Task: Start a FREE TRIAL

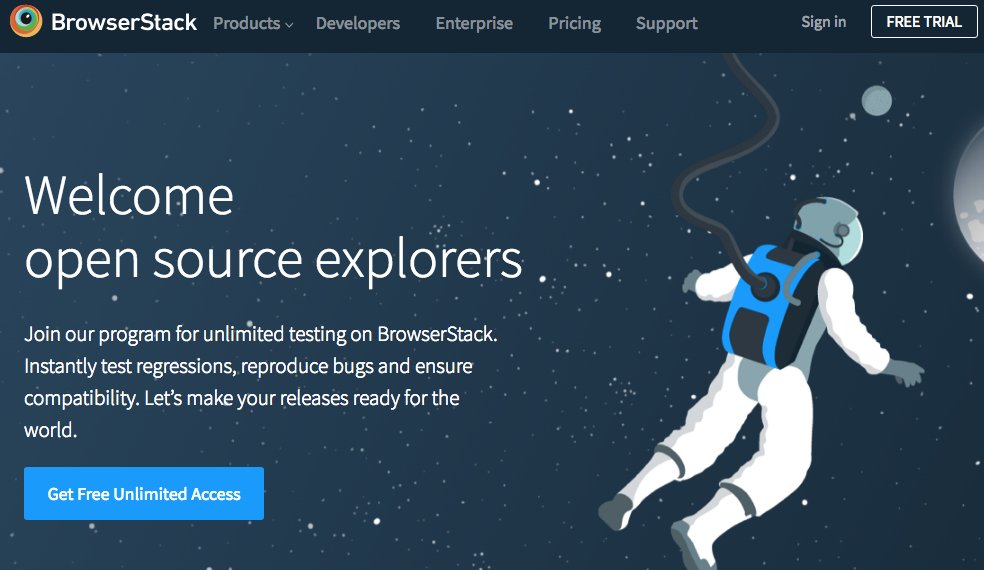Action: [x=924, y=21]
